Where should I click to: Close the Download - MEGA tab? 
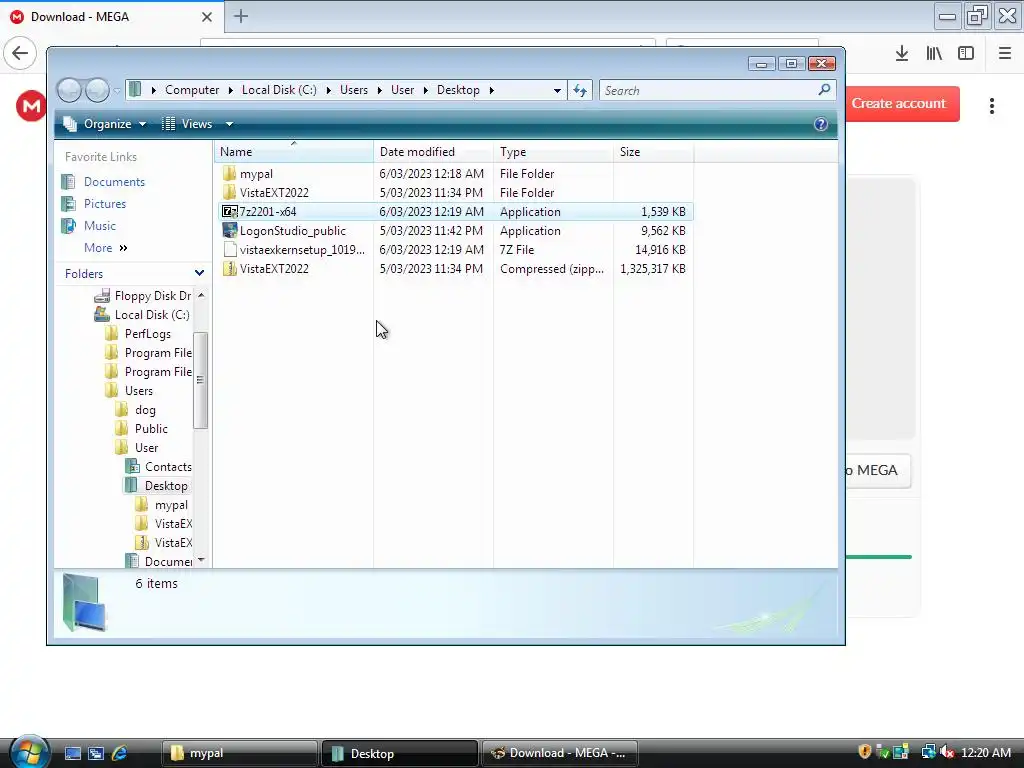tap(206, 17)
